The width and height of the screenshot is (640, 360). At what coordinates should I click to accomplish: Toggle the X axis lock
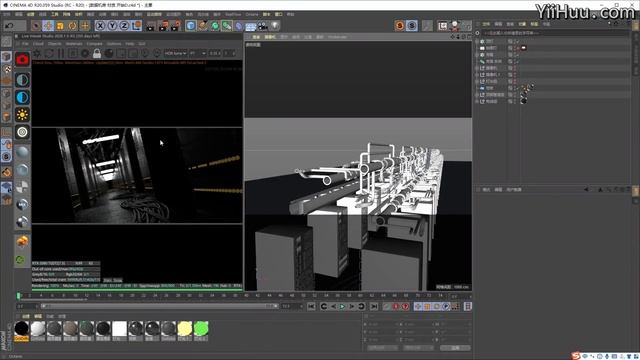coord(100,26)
